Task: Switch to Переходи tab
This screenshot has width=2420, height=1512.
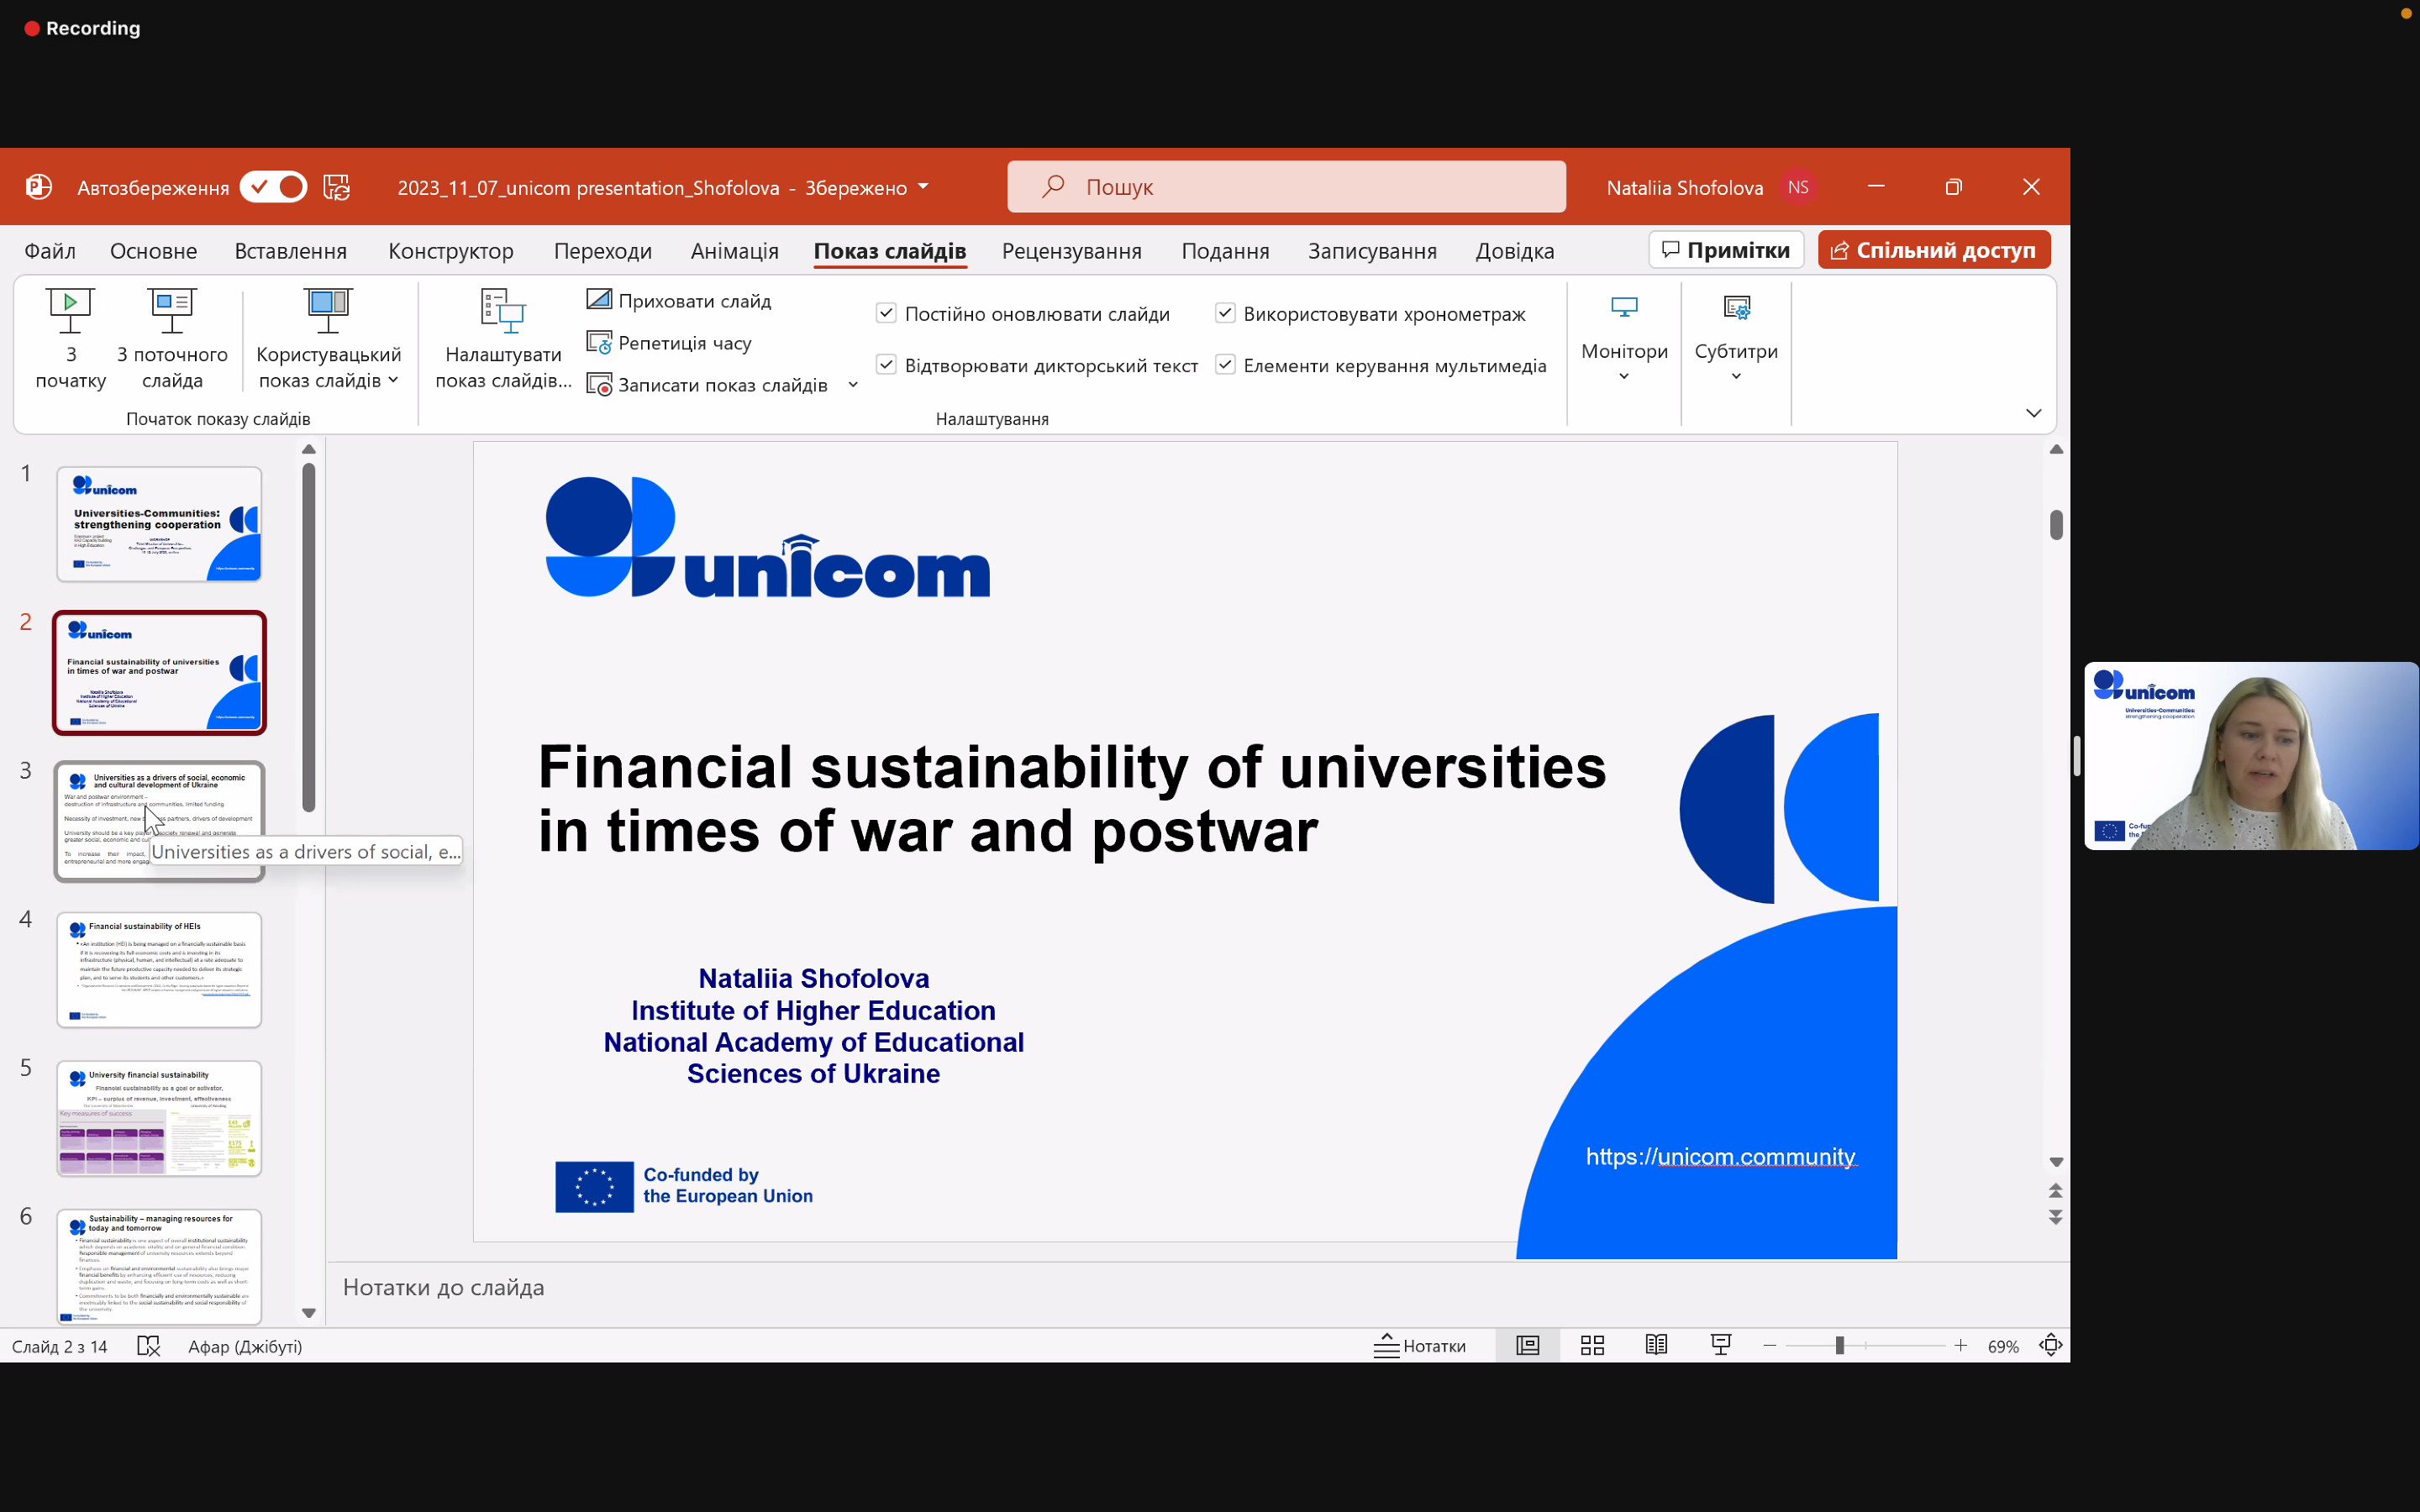Action: tap(603, 251)
